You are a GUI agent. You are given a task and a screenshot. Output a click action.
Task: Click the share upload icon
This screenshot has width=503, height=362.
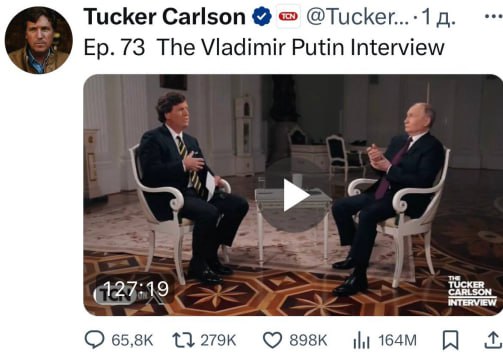click(x=494, y=340)
